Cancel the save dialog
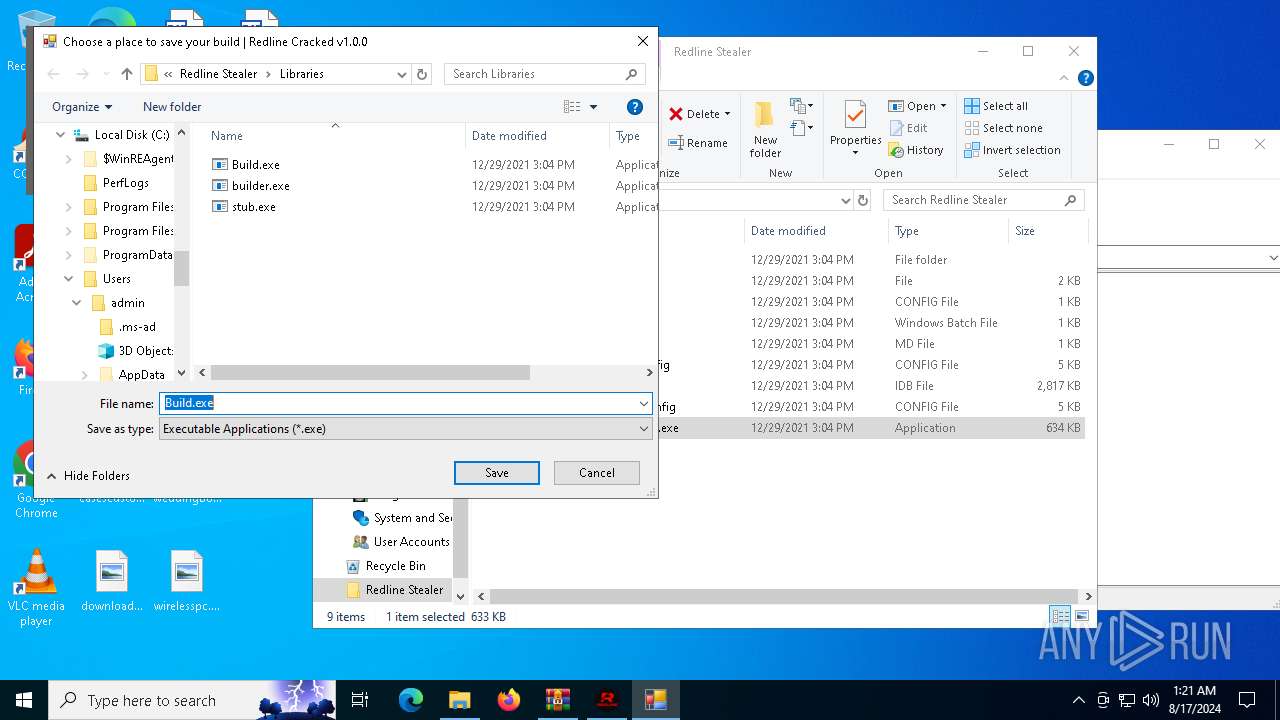The height and width of the screenshot is (720, 1280). 597,473
